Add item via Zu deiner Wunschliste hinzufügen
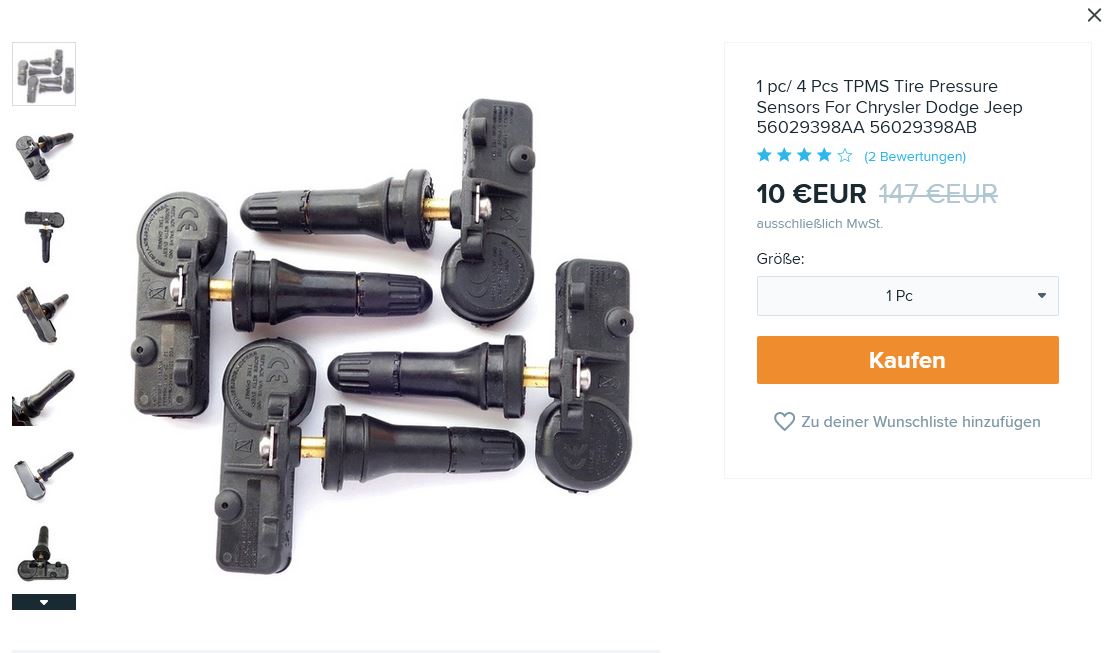This screenshot has height=653, width=1108. tap(920, 422)
